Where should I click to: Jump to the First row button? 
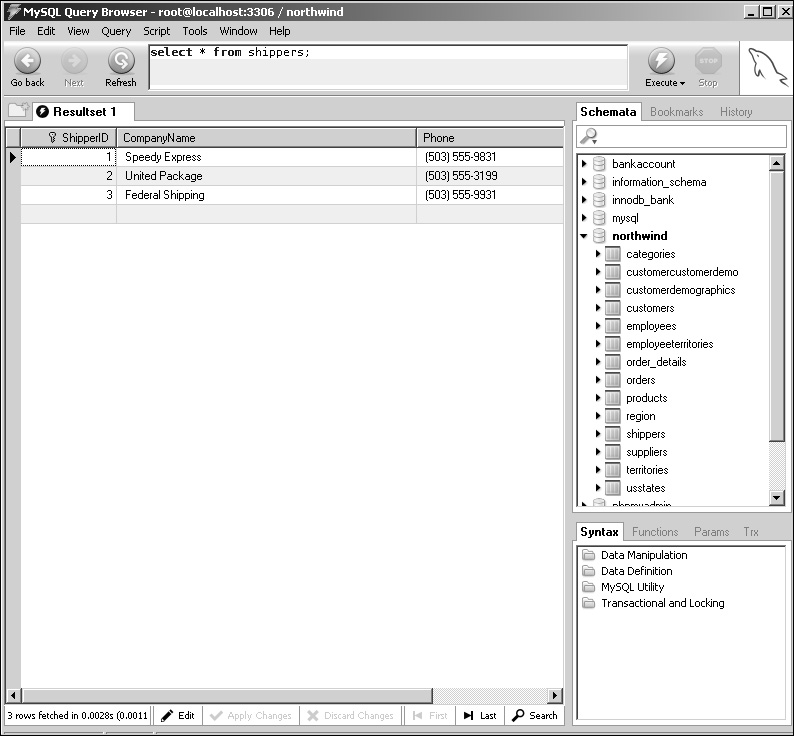(430, 715)
